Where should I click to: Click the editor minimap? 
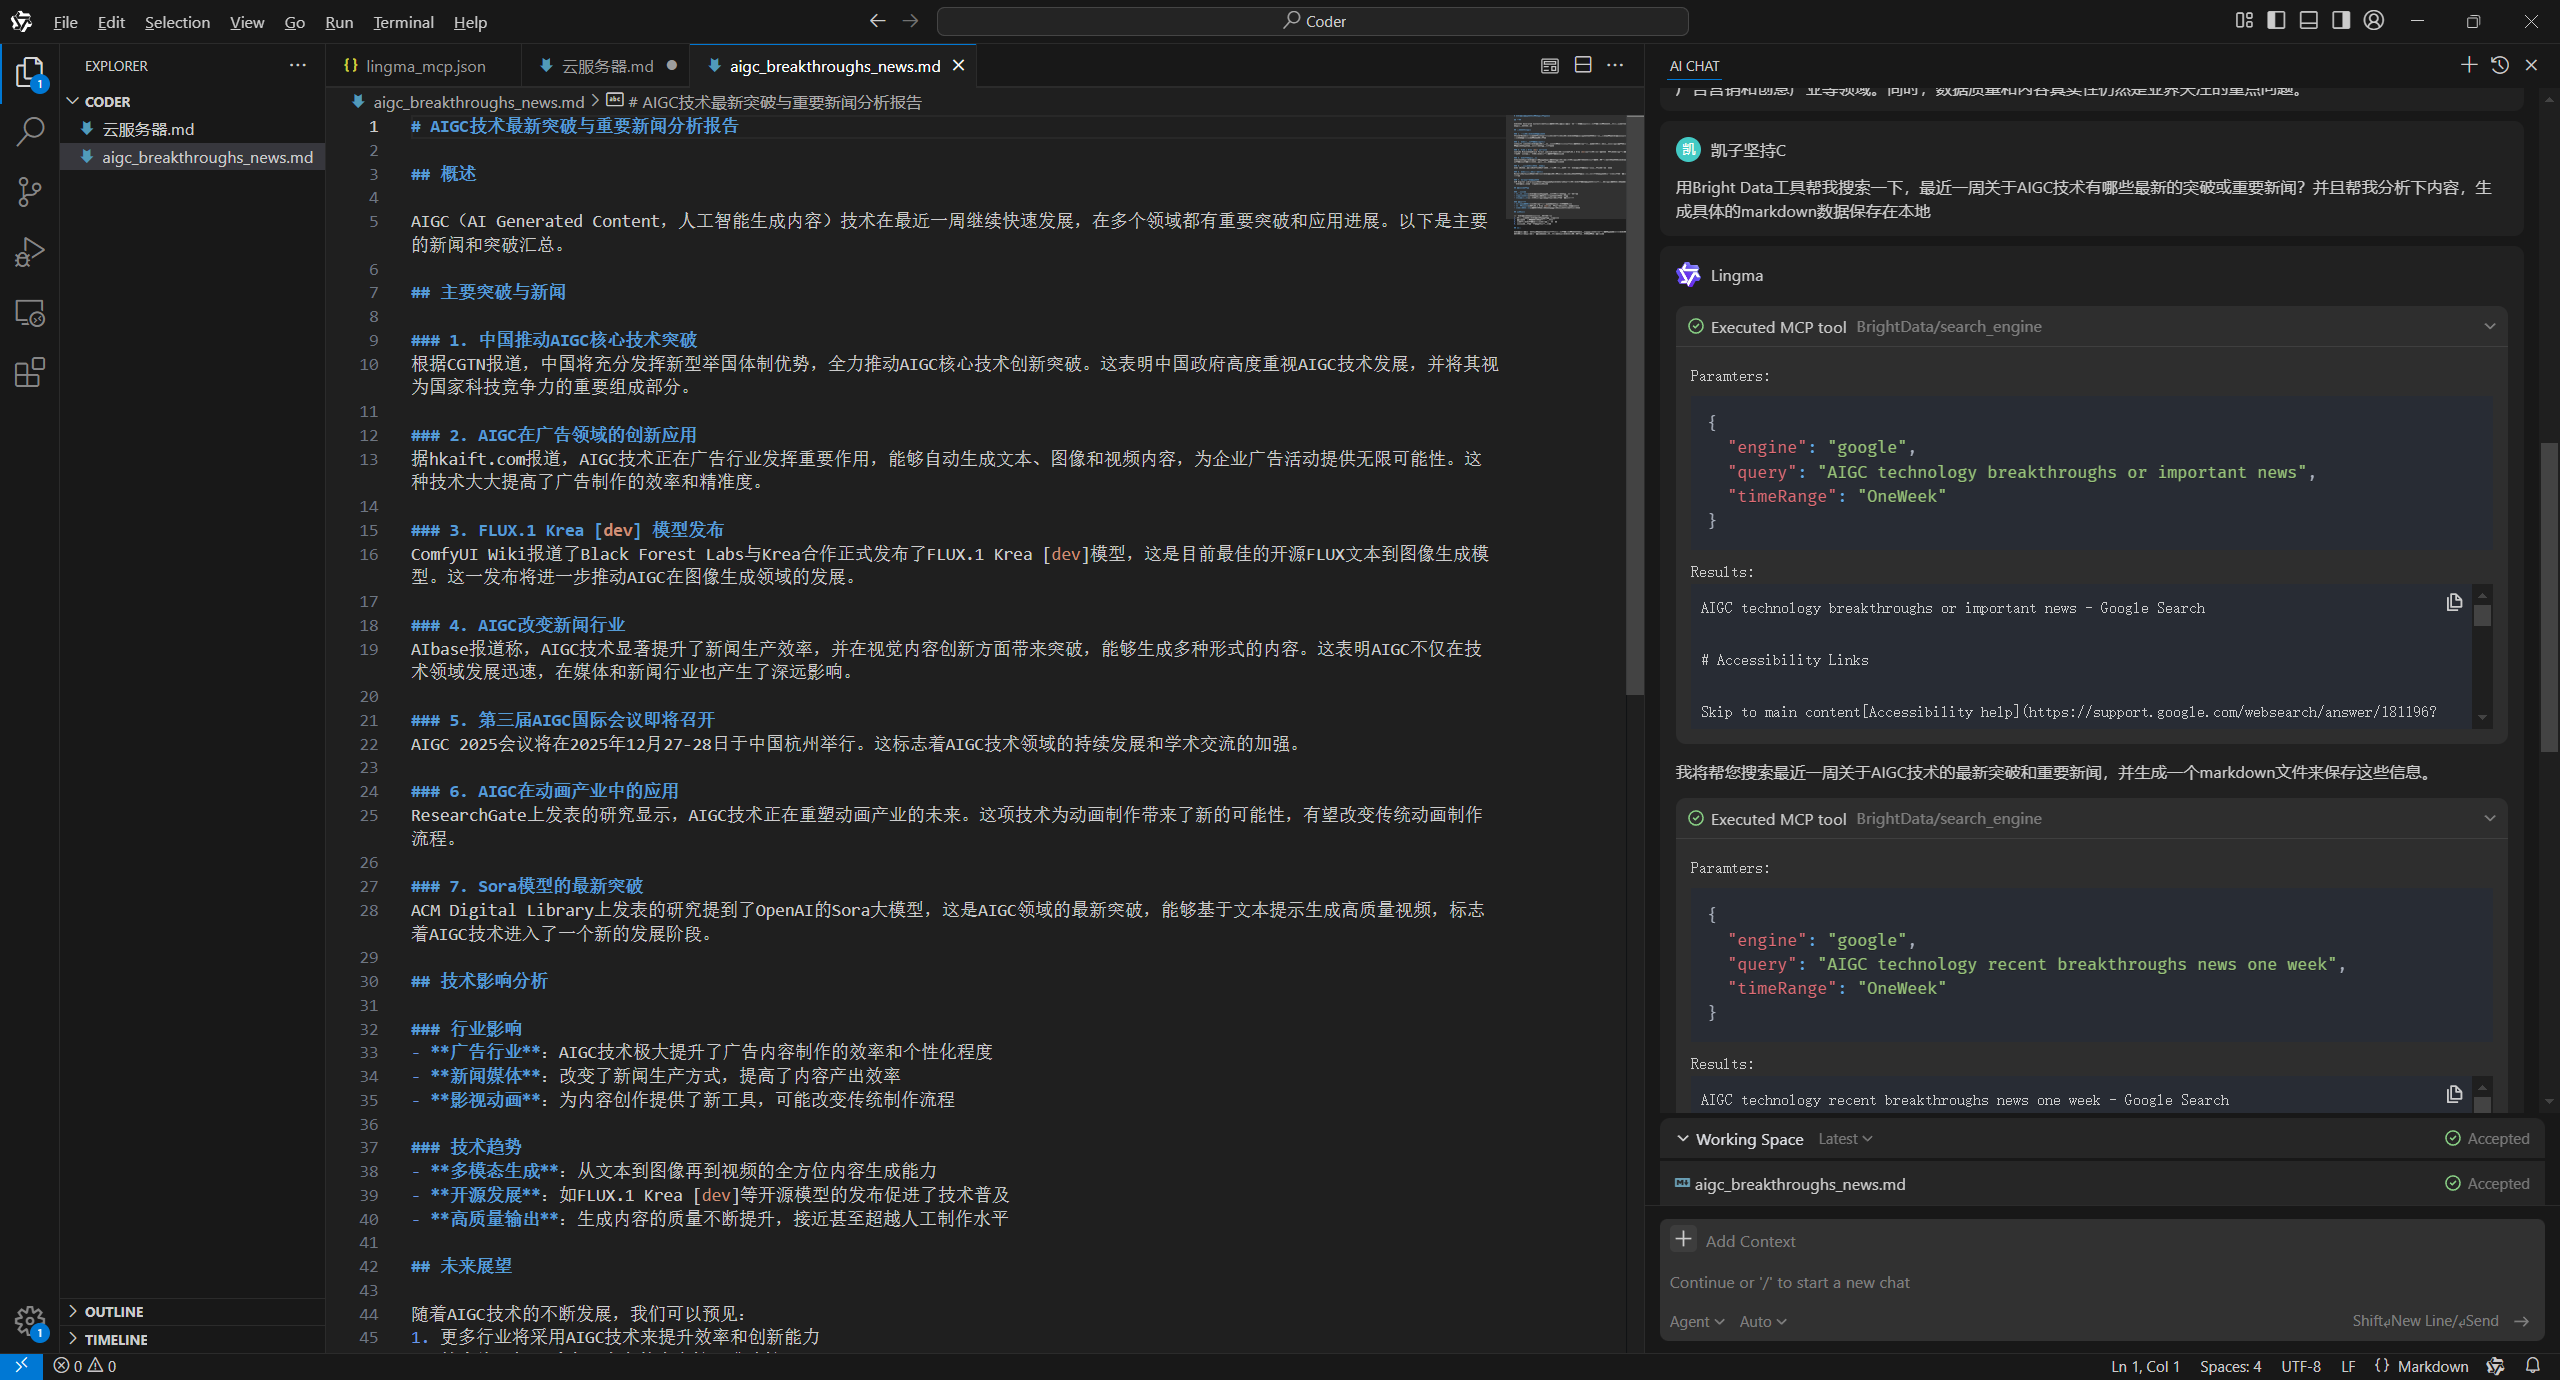(1565, 175)
